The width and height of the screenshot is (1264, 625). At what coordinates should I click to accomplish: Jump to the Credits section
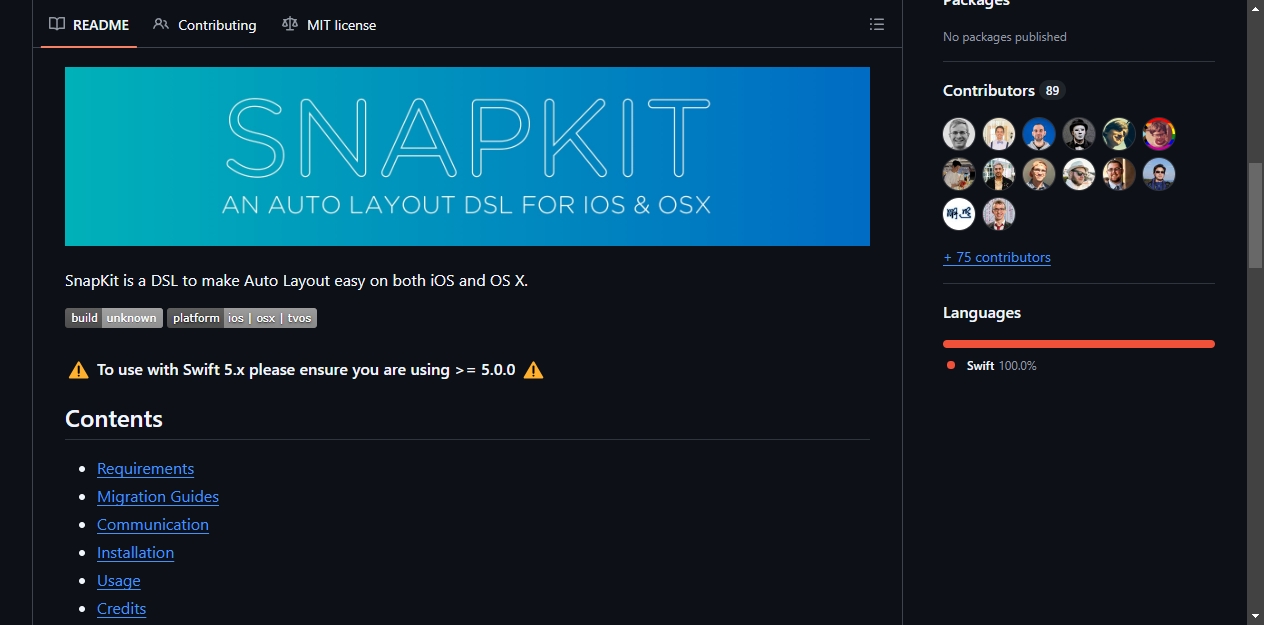(121, 608)
